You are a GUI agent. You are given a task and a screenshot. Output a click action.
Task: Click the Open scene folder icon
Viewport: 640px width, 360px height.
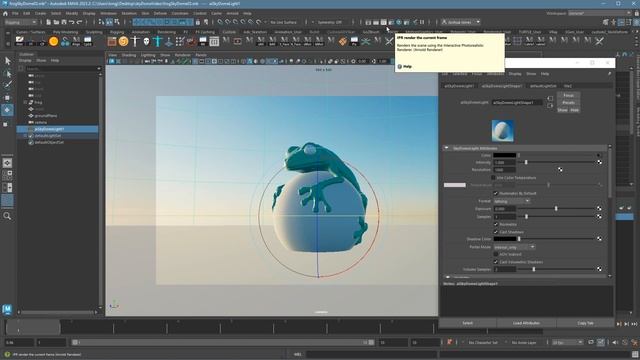[x=56, y=22]
